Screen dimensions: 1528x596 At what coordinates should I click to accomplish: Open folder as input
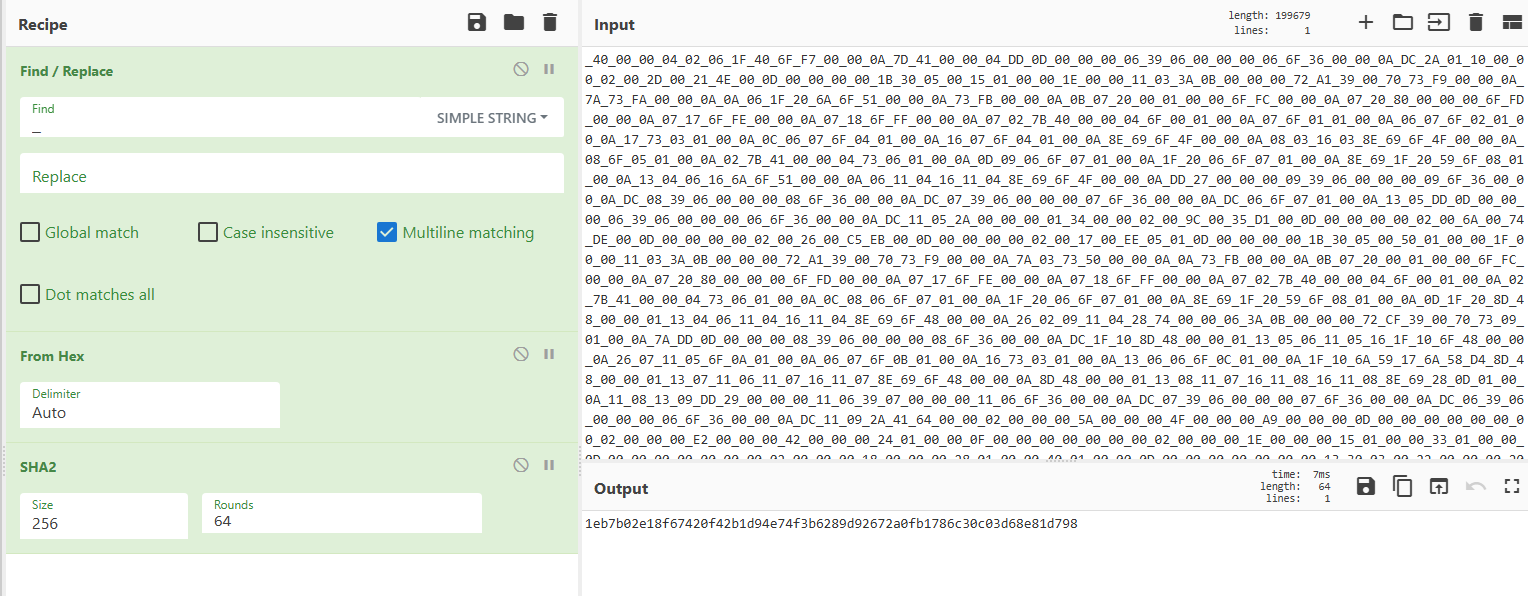1402,23
